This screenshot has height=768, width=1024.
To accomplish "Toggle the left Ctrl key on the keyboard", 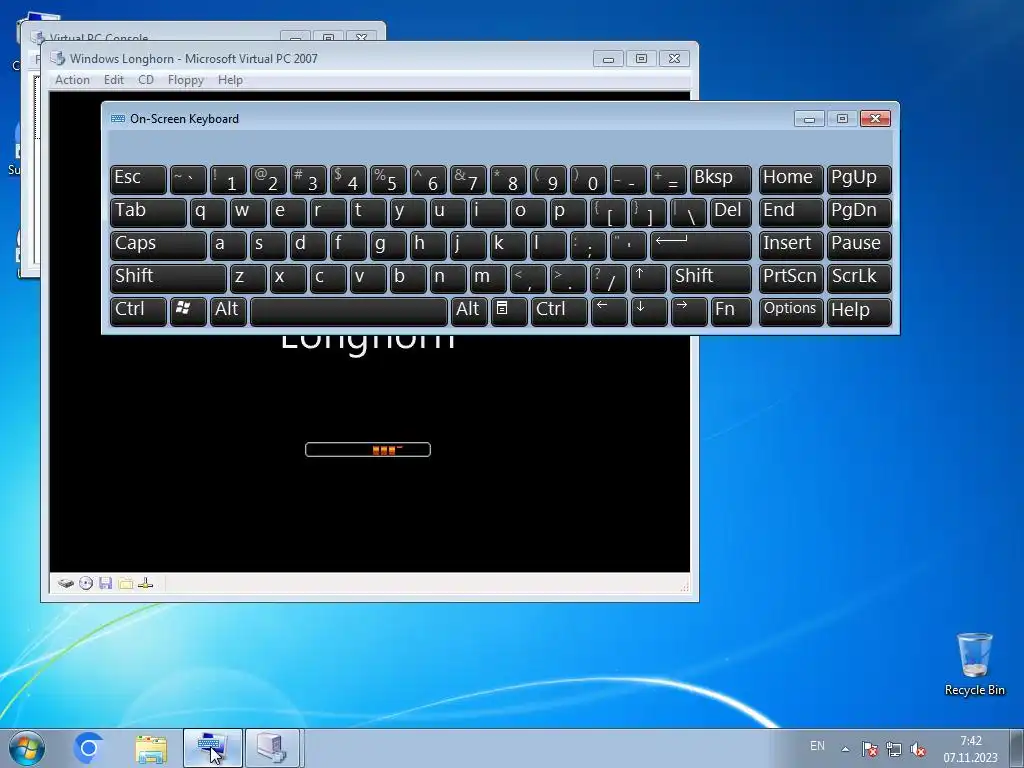I will tap(138, 311).
